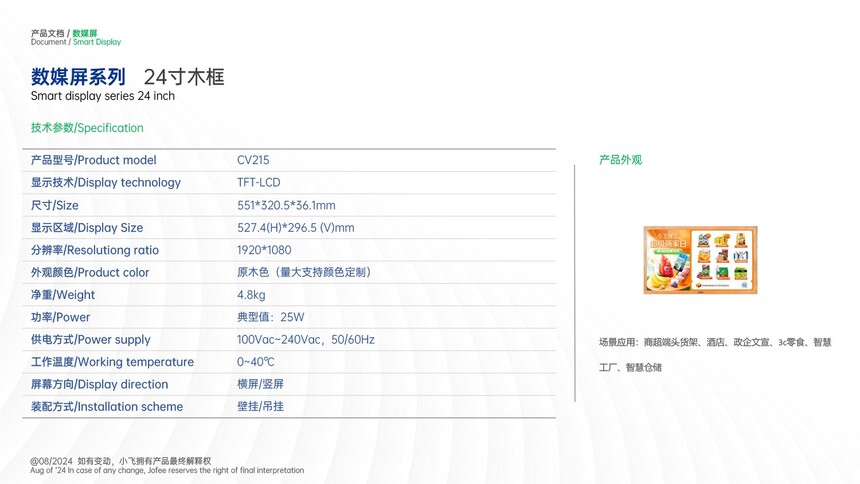Click the '屏幕方向/Display direction' label
Viewport: 860px width, 484px height.
point(99,385)
